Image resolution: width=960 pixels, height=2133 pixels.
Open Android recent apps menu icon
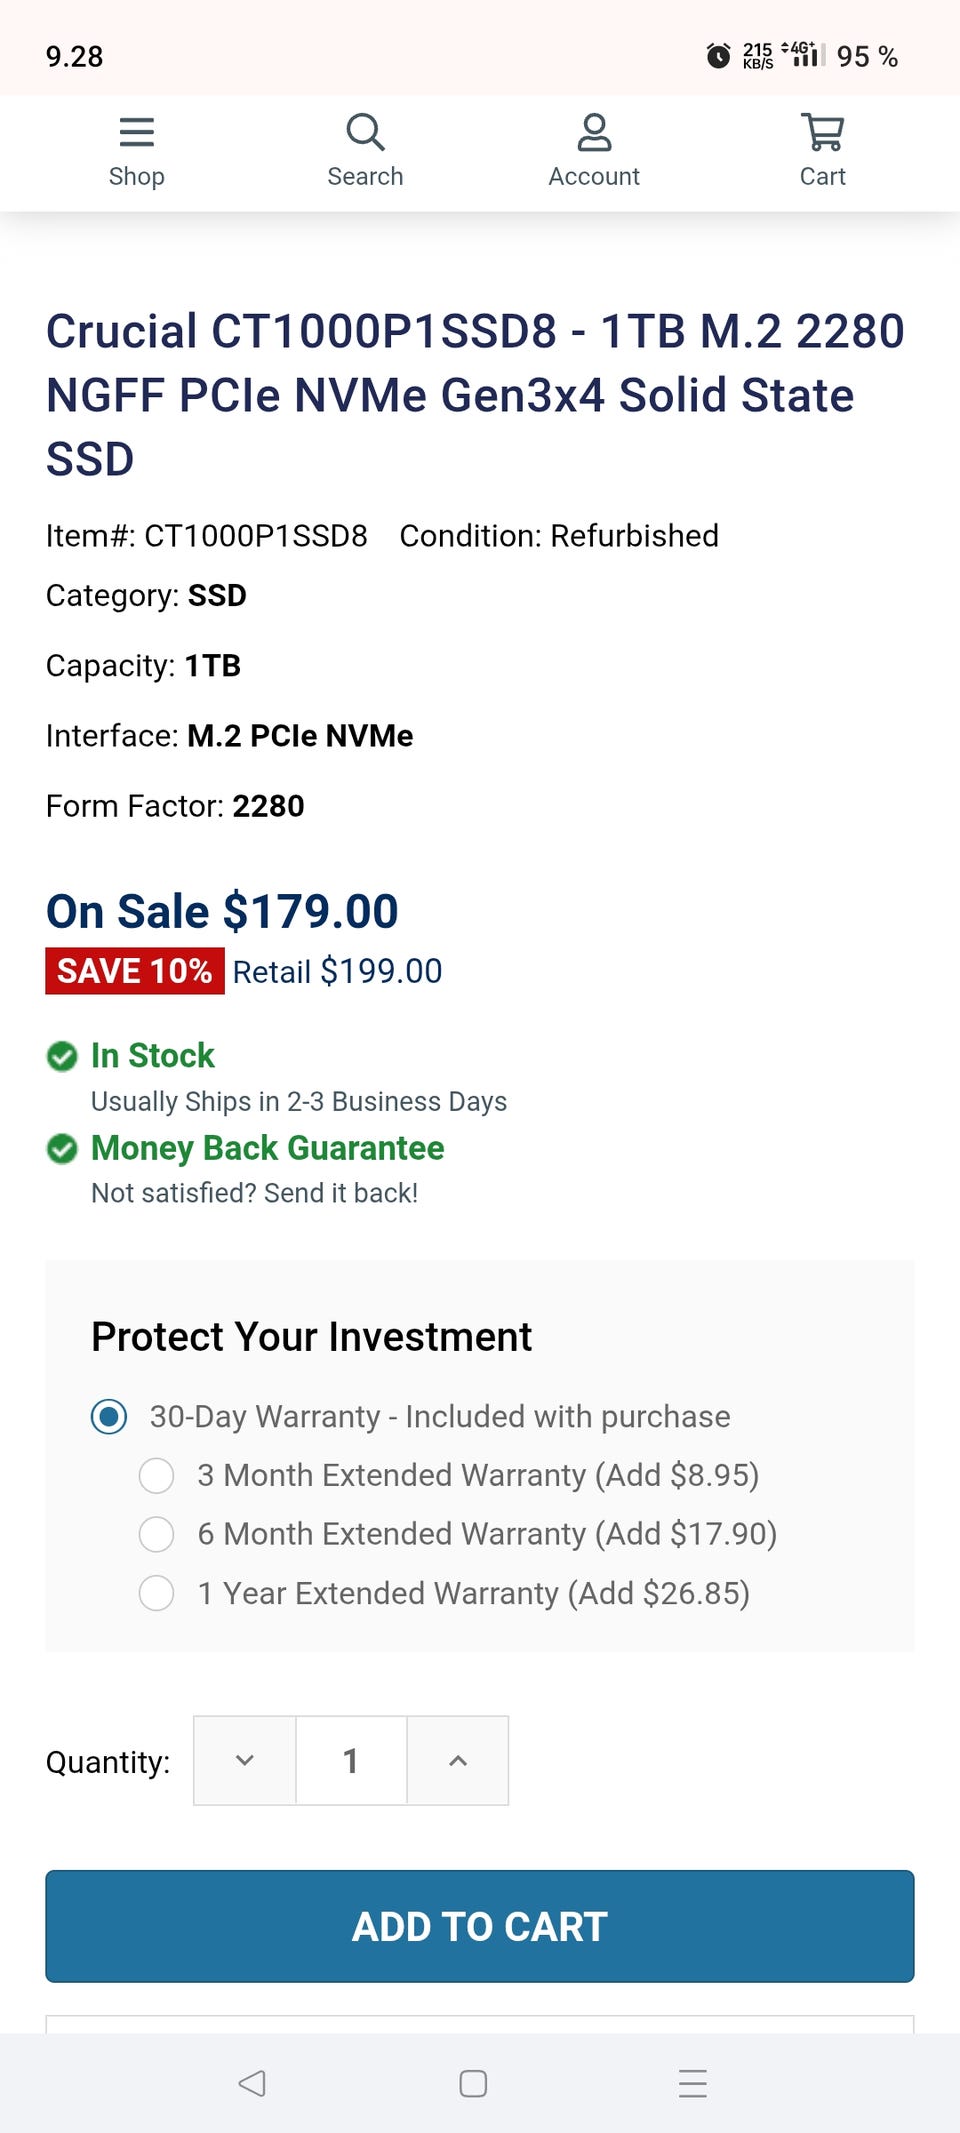pyautogui.click(x=692, y=2083)
